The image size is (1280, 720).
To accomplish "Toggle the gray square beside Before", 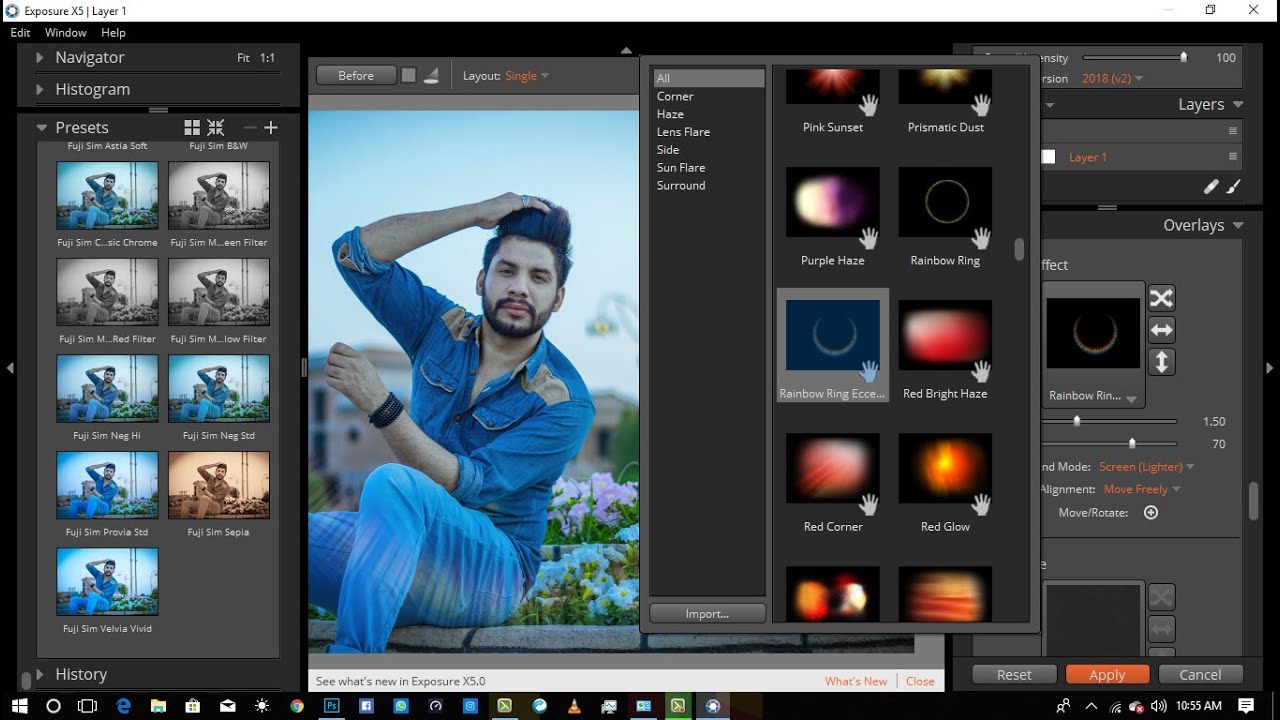I will (x=408, y=75).
